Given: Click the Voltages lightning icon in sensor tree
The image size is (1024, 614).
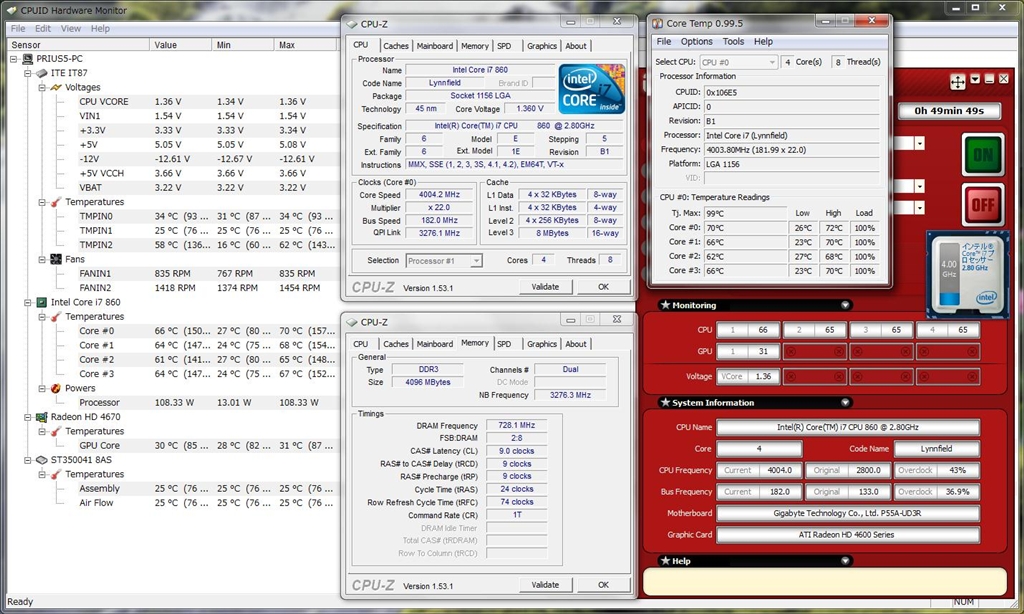Looking at the screenshot, I should 56,87.
